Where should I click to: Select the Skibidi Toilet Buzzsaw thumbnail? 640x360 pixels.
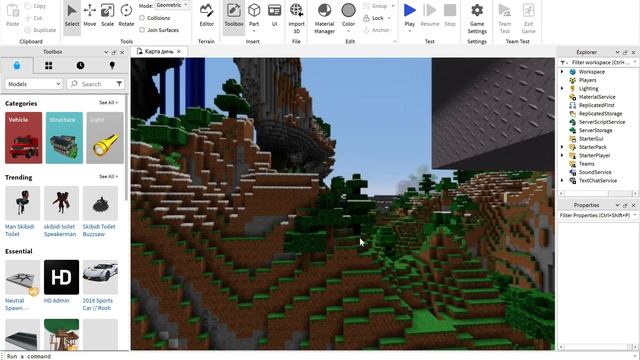[100, 203]
